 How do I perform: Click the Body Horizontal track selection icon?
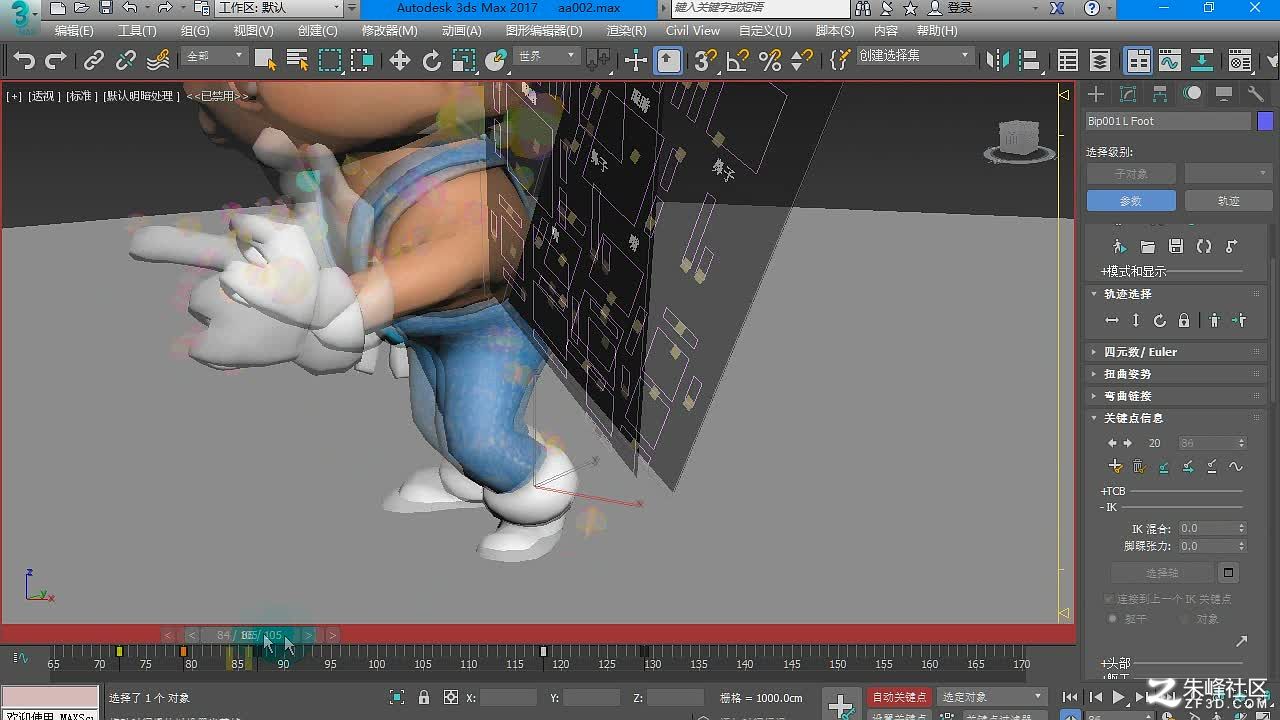coord(1112,321)
